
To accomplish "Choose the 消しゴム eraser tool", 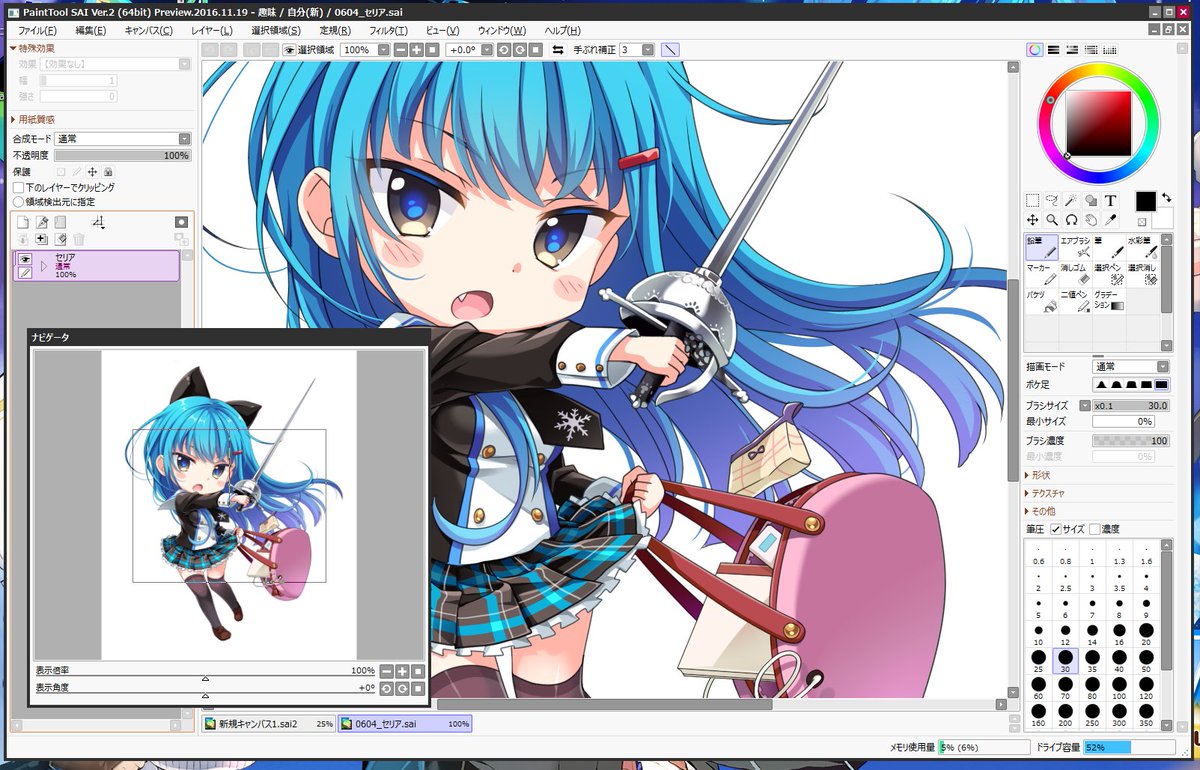I will [1075, 274].
